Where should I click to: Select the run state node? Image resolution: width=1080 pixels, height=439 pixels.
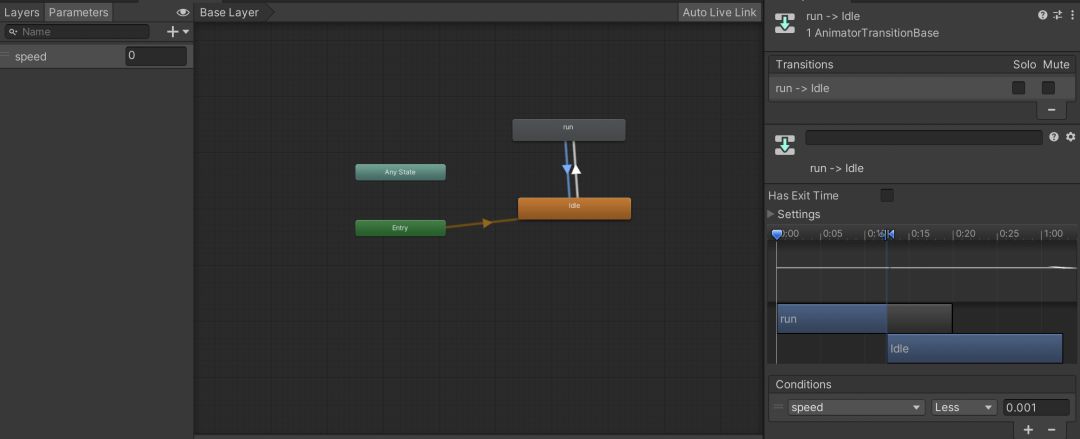(x=569, y=130)
